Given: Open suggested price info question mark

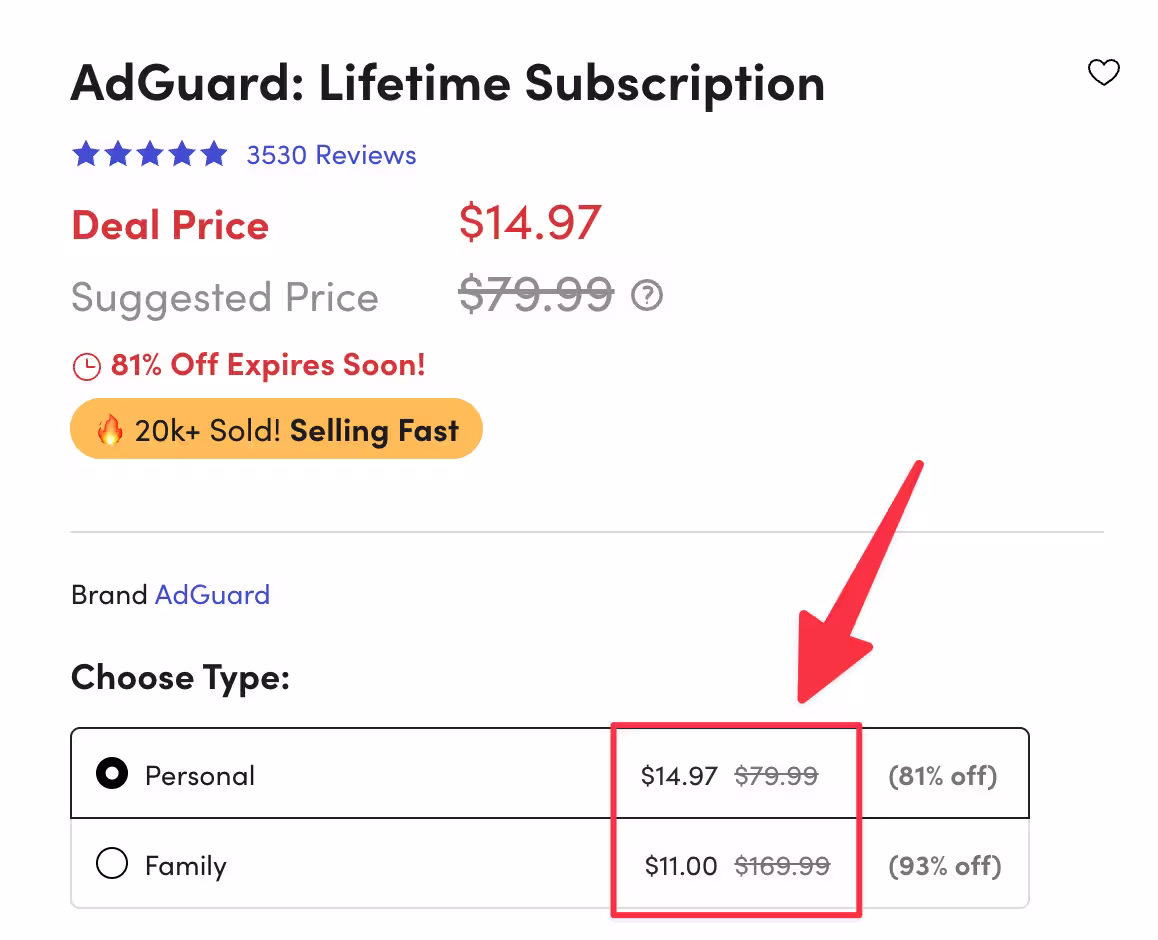Looking at the screenshot, I should pos(647,295).
